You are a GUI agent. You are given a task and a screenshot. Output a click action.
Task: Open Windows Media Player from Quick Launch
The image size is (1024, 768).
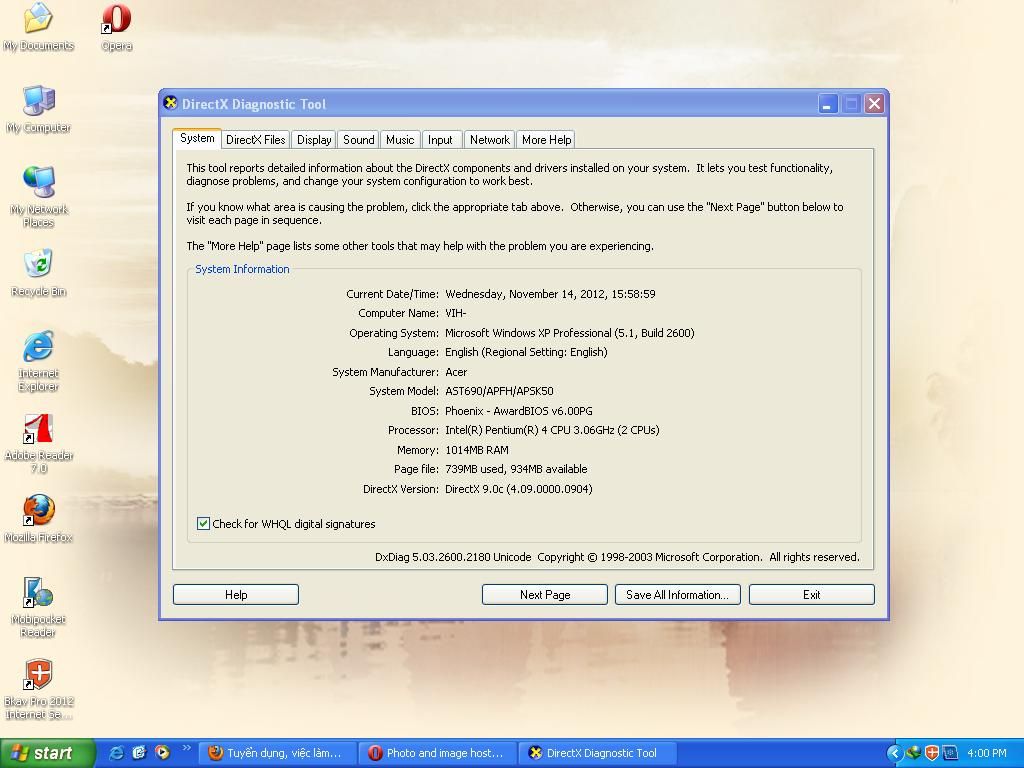162,753
